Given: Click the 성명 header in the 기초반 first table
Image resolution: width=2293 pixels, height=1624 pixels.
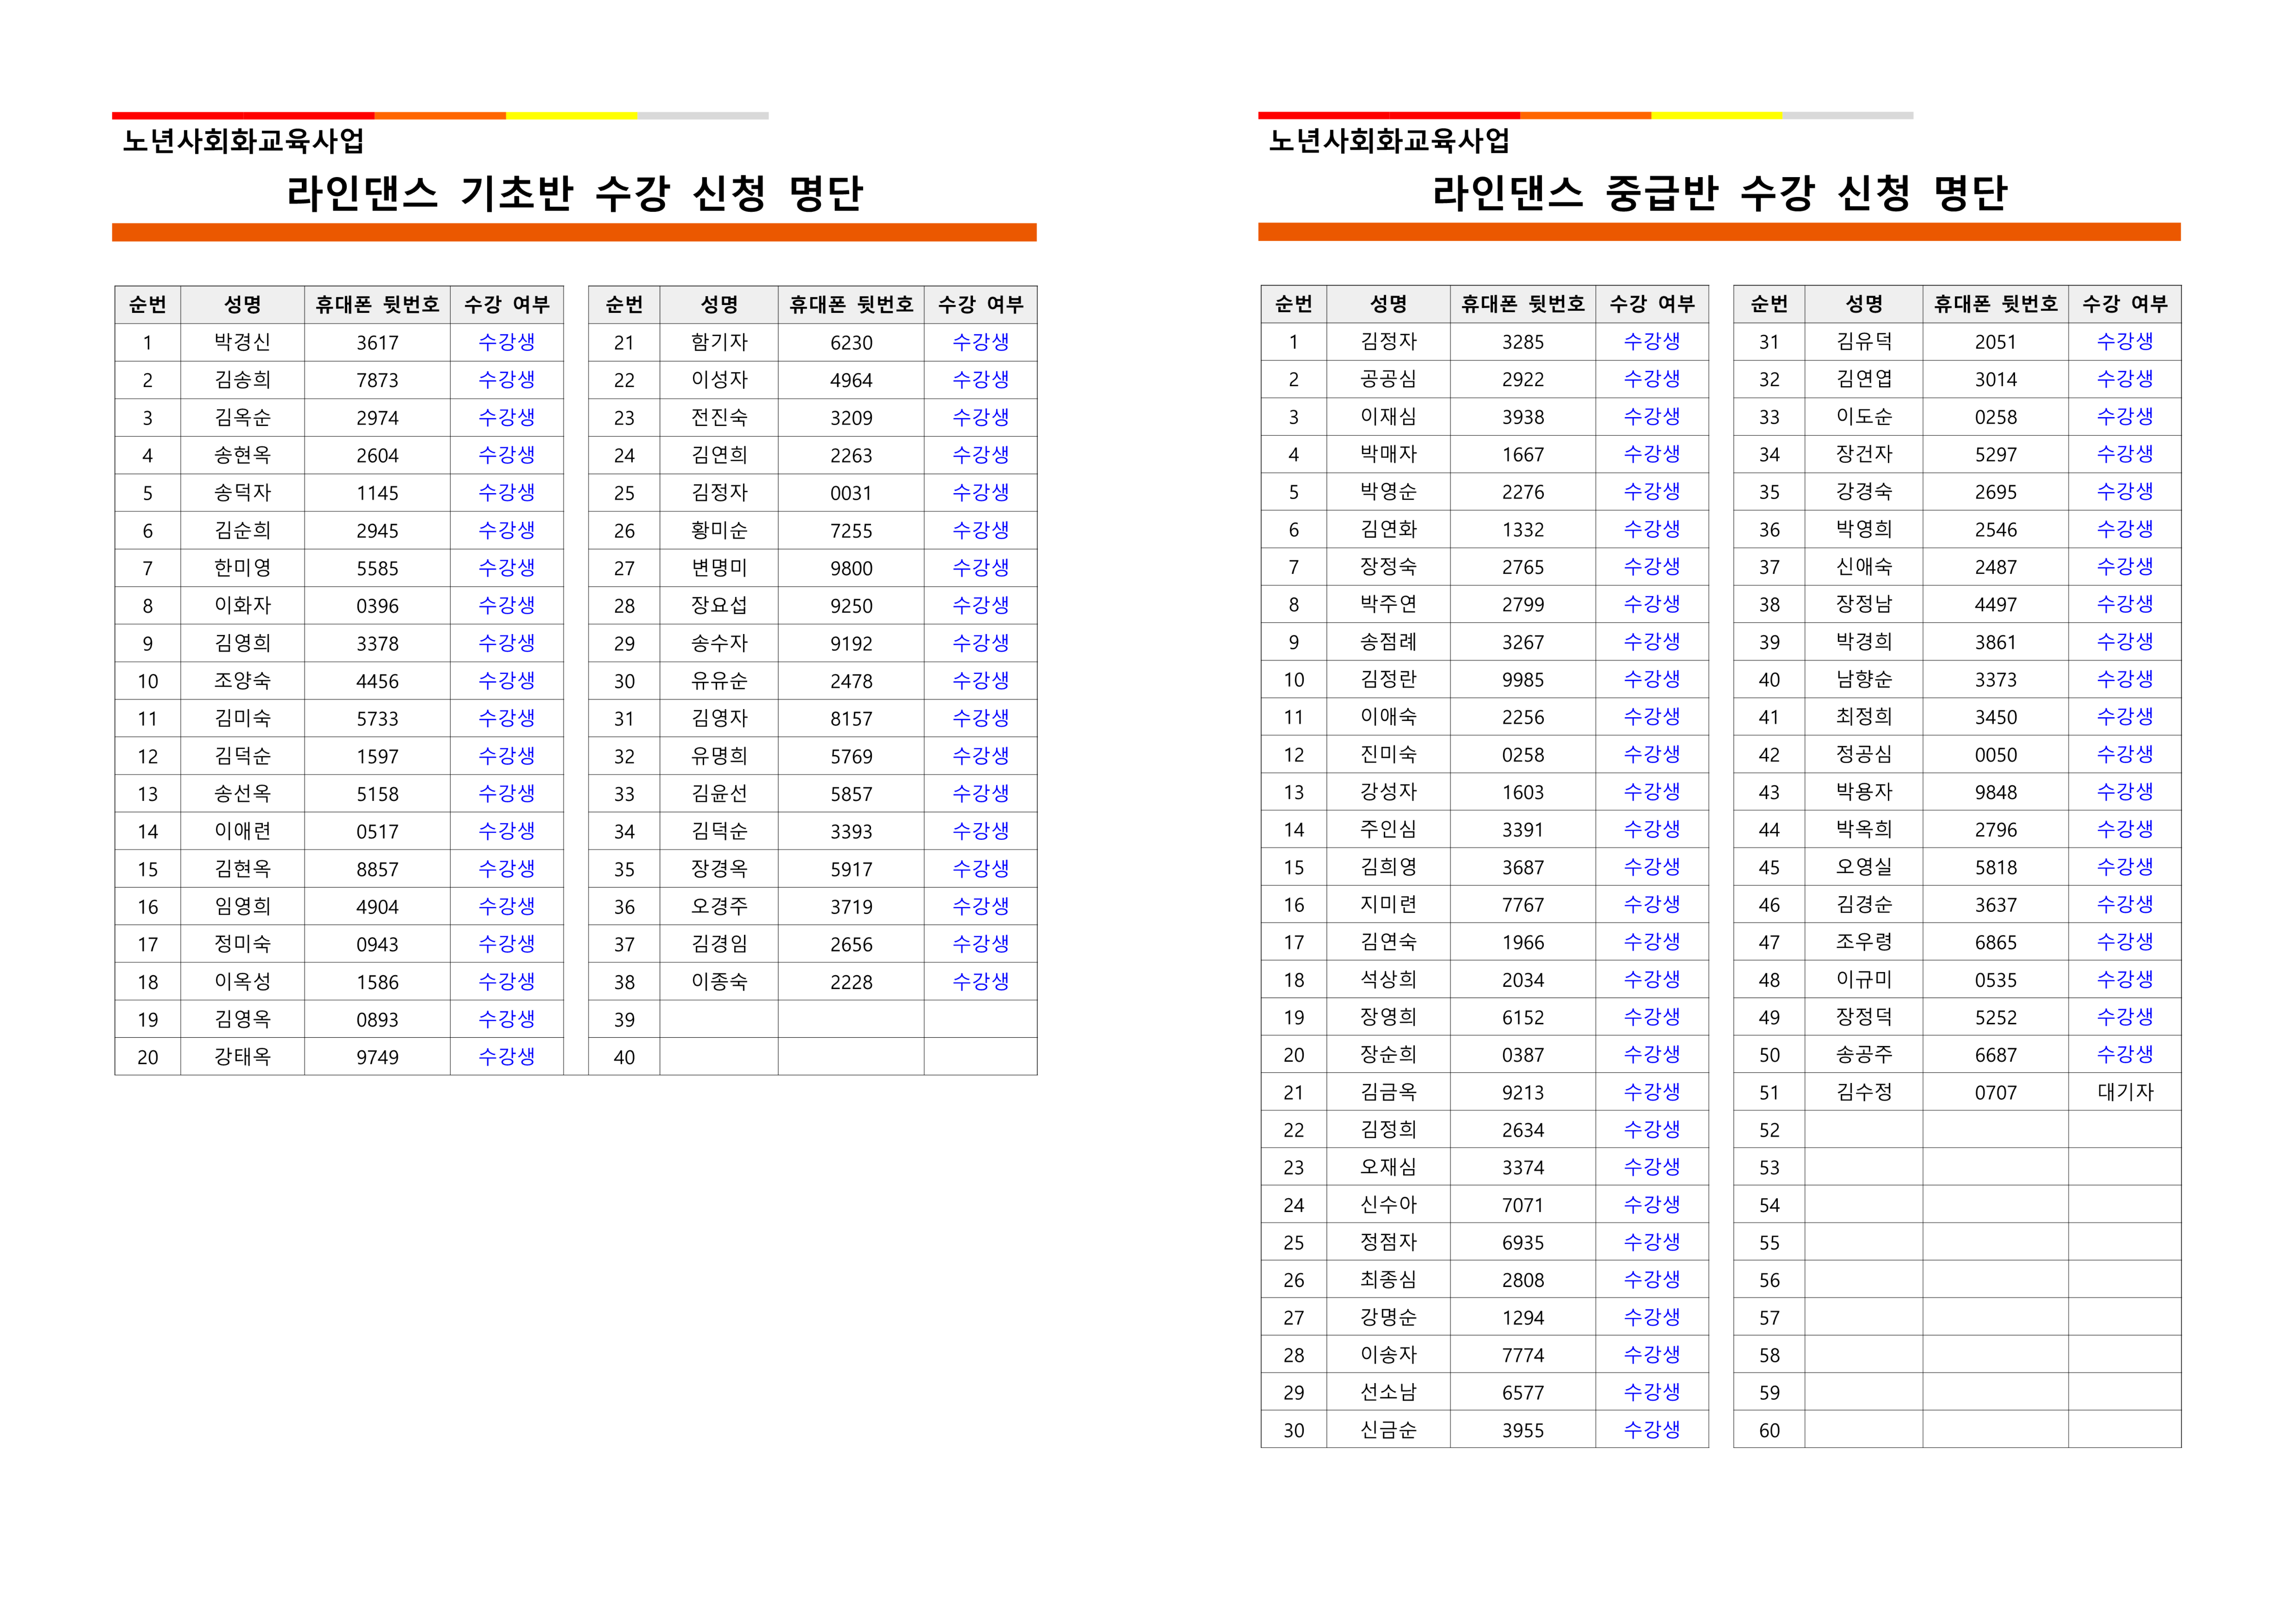Looking at the screenshot, I should click(x=242, y=304).
